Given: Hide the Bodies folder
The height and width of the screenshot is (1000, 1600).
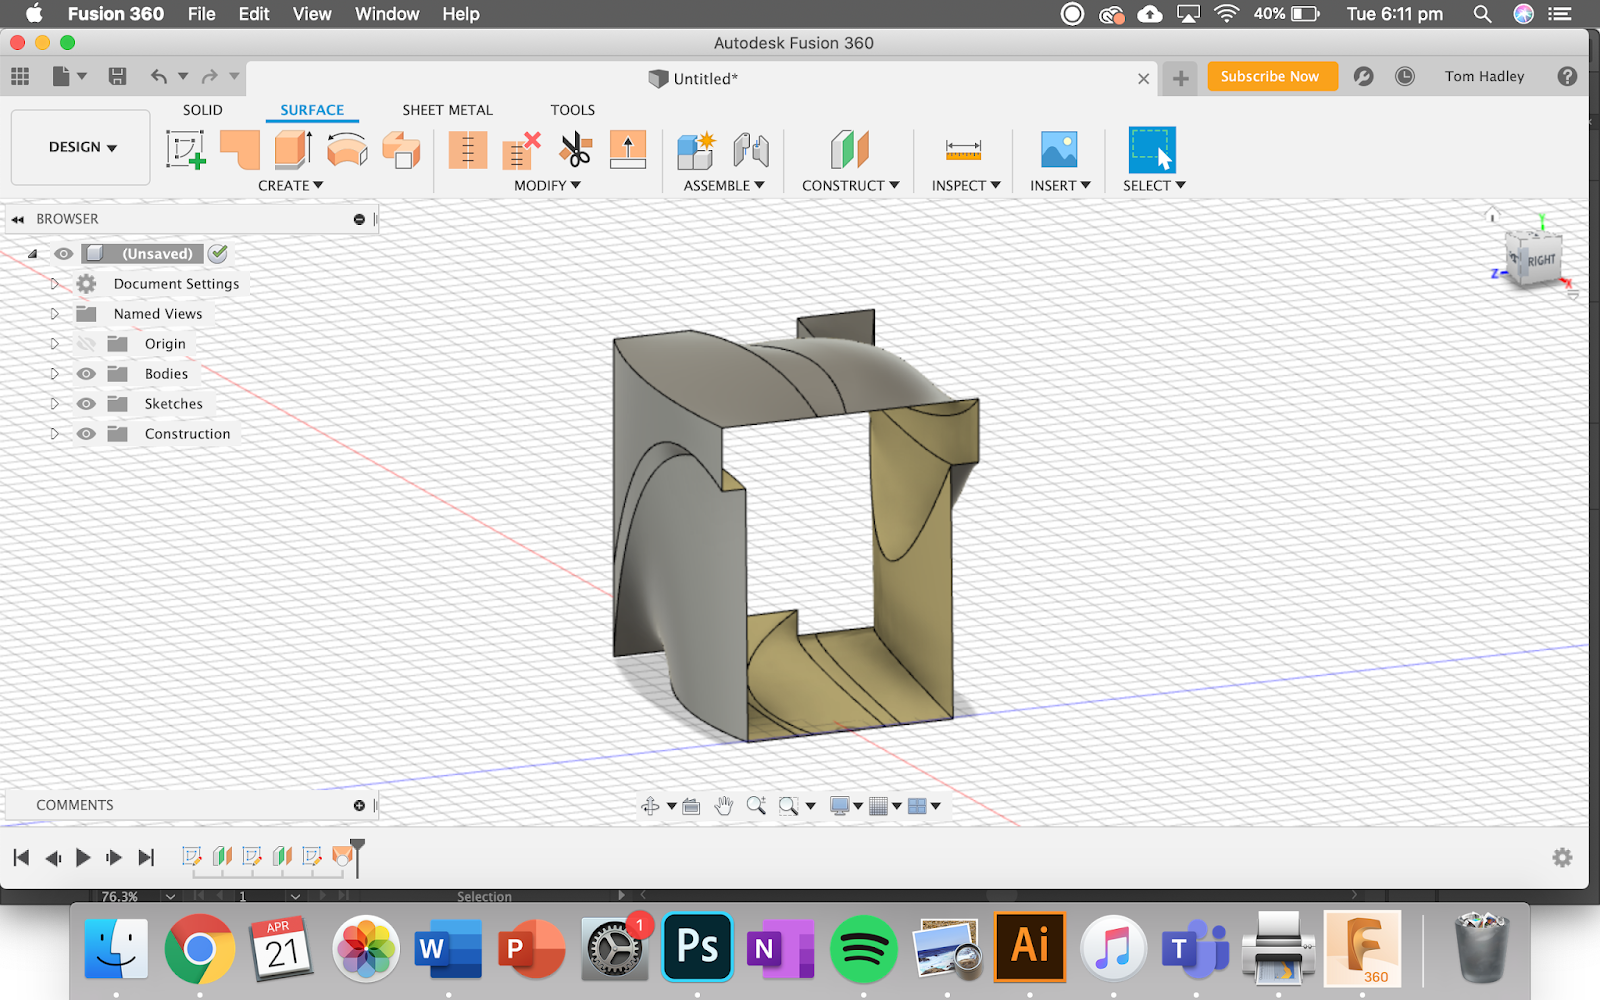Looking at the screenshot, I should (87, 374).
